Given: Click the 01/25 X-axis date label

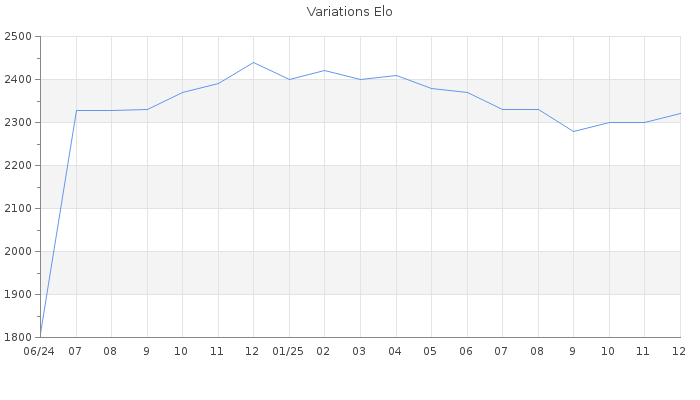Looking at the screenshot, I should click(x=288, y=352).
